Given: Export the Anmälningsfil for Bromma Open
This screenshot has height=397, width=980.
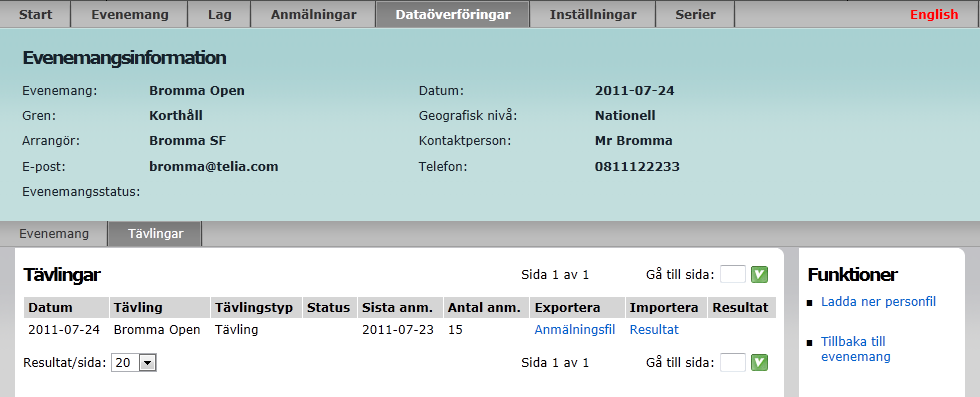Looking at the screenshot, I should tap(575, 329).
